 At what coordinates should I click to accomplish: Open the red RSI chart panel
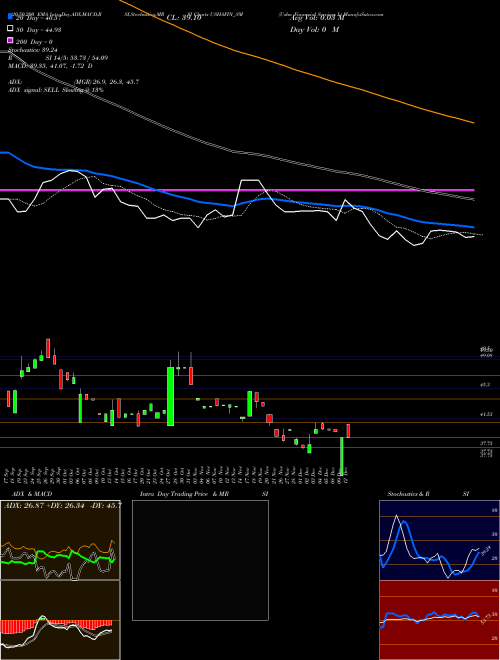439,620
